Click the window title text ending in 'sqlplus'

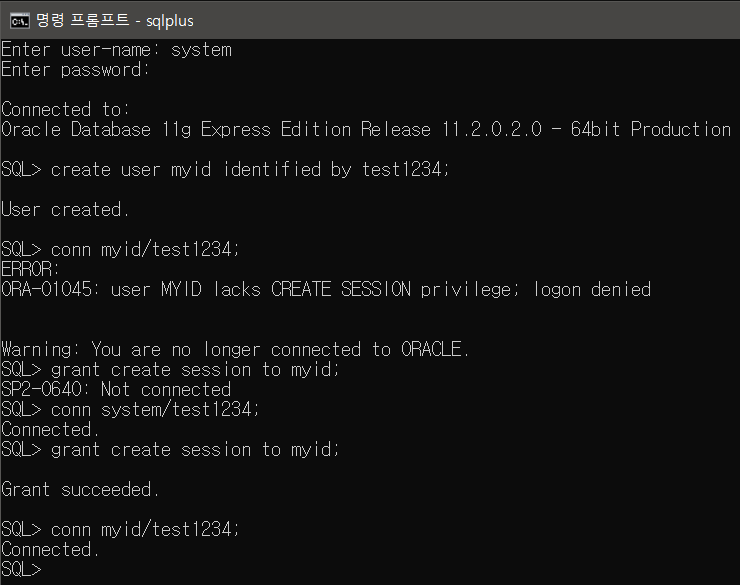(x=115, y=21)
